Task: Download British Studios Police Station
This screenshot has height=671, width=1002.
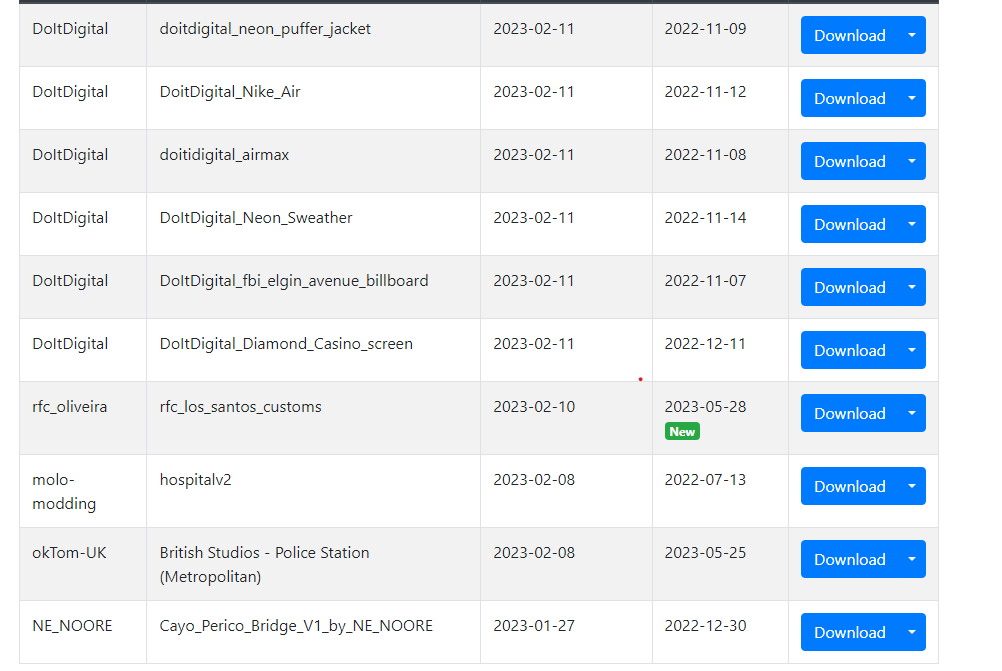Action: click(x=849, y=559)
